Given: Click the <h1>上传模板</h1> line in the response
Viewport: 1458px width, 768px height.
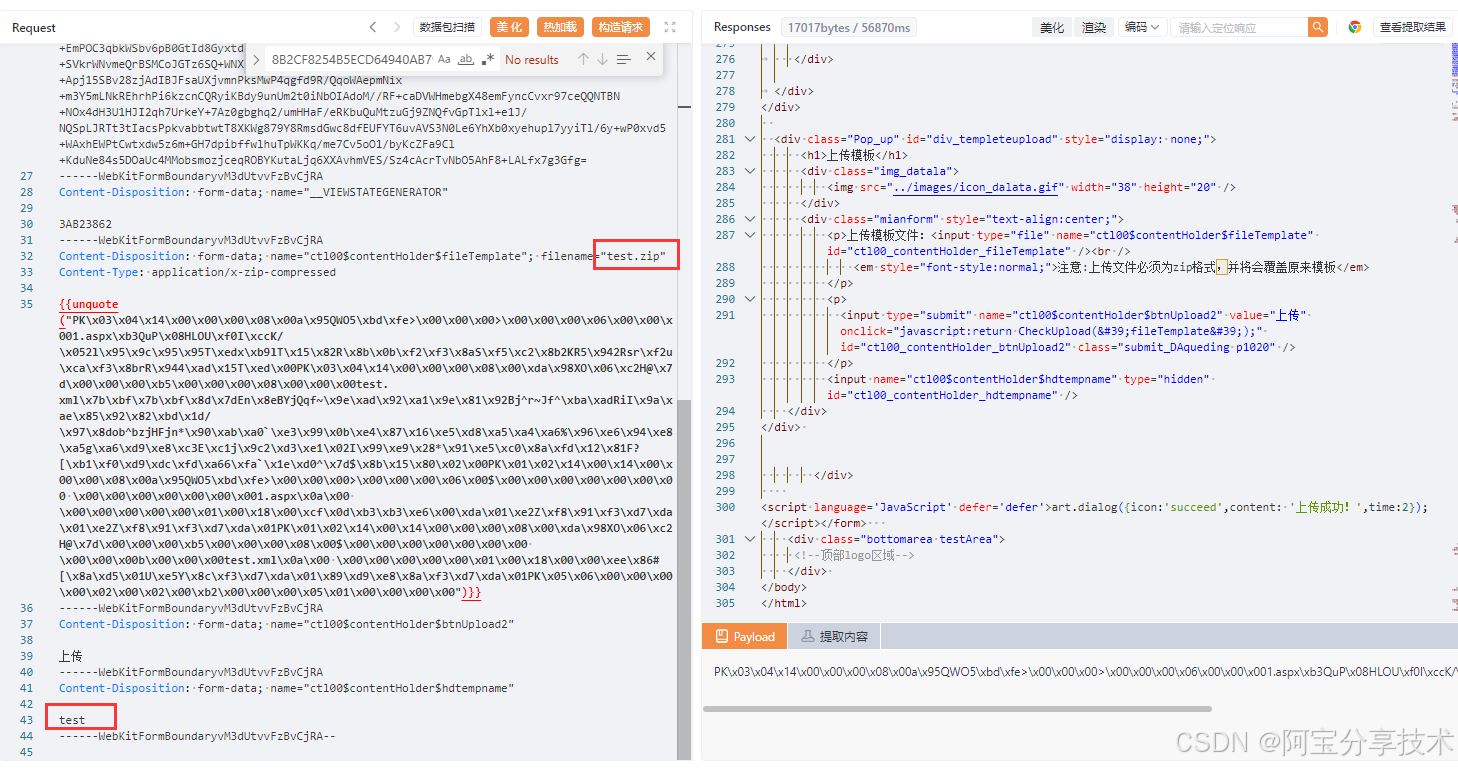Looking at the screenshot, I should [x=854, y=155].
